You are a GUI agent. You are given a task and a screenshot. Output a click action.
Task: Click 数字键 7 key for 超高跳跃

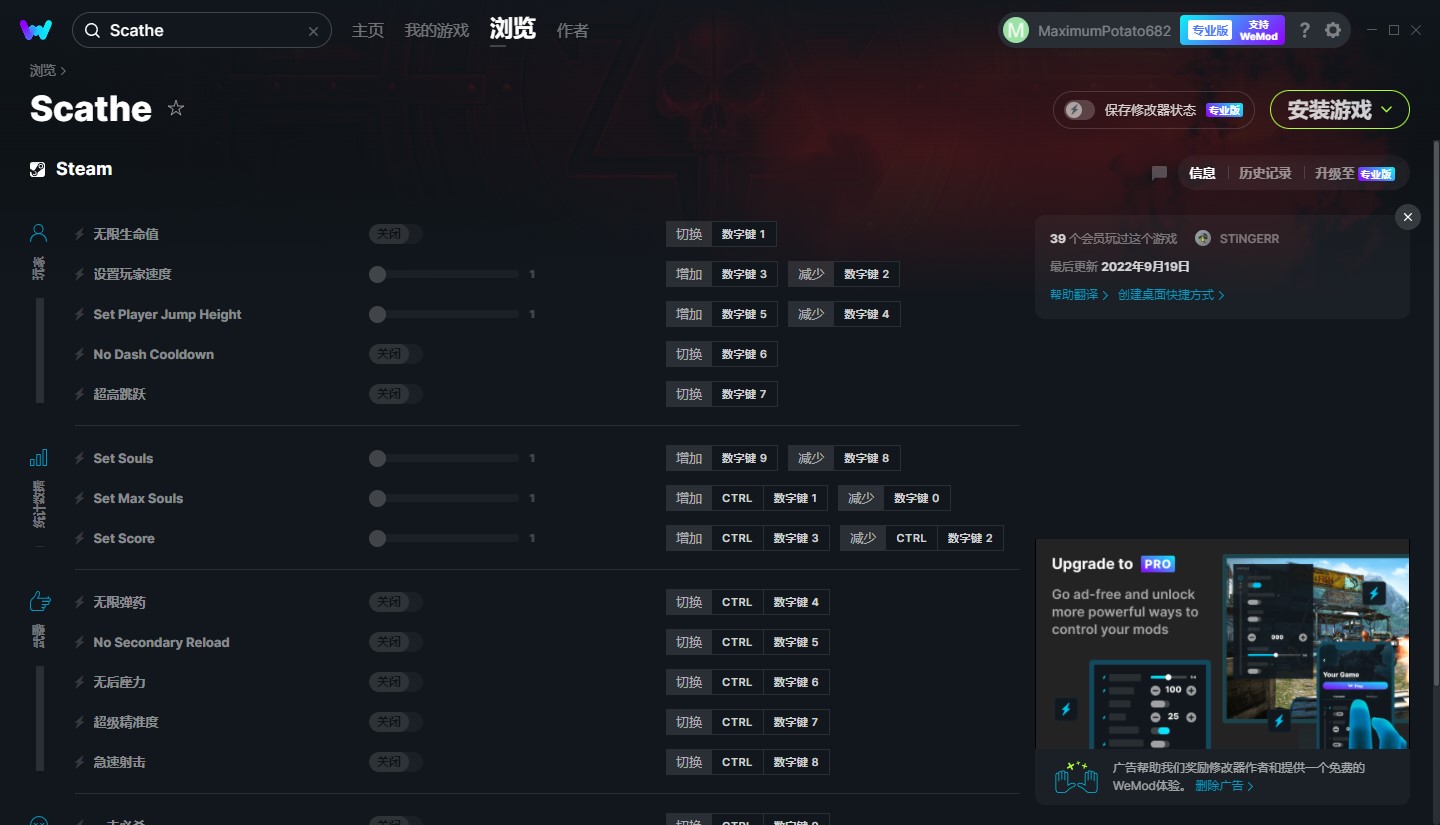tap(744, 394)
